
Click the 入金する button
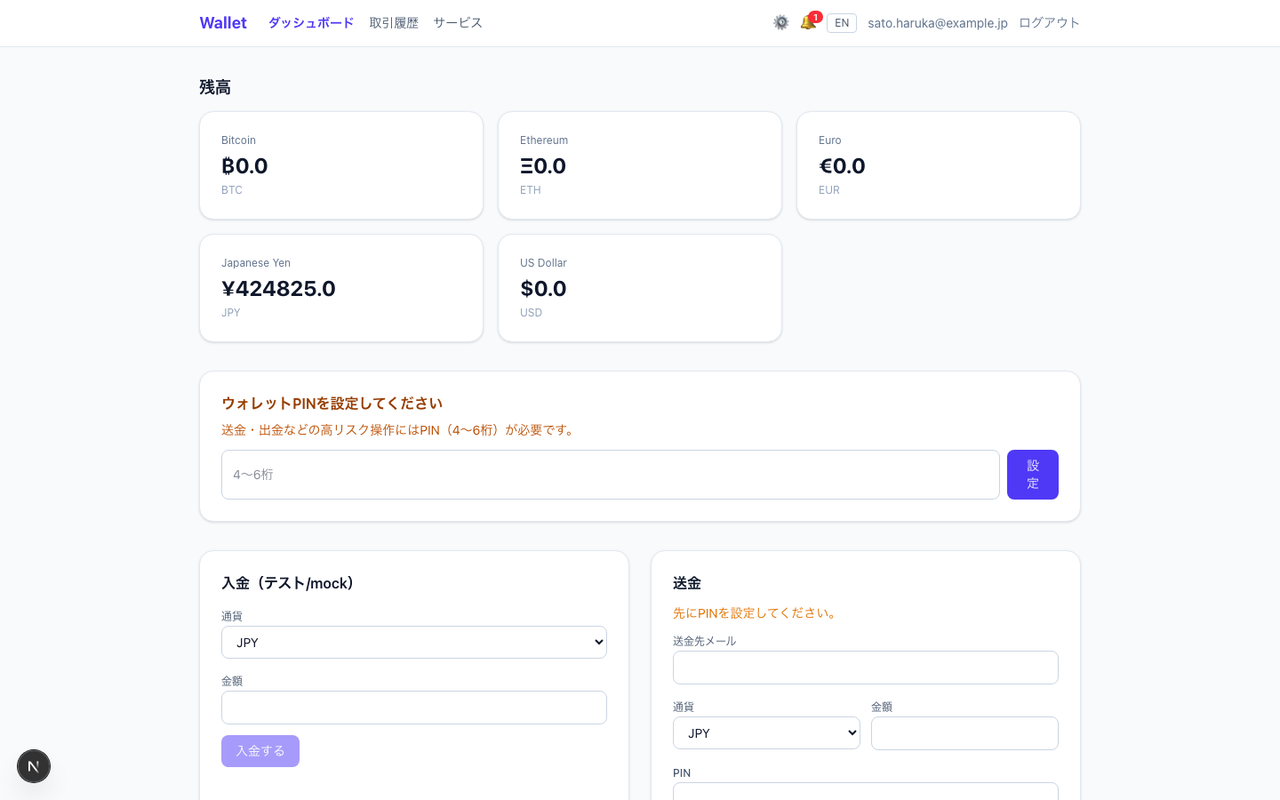[260, 751]
